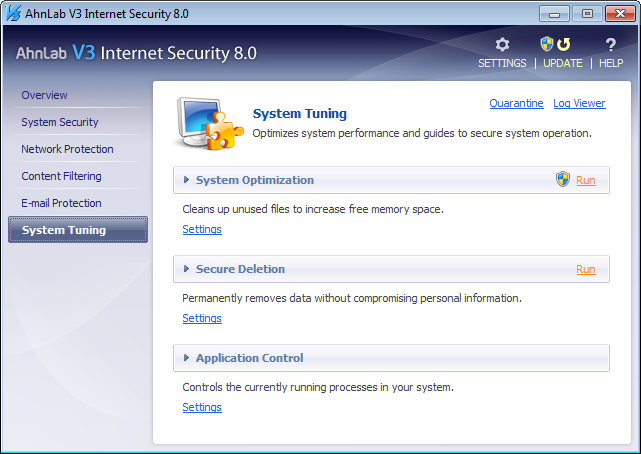Click the Help question mark icon
The height and width of the screenshot is (454, 641).
click(x=610, y=44)
